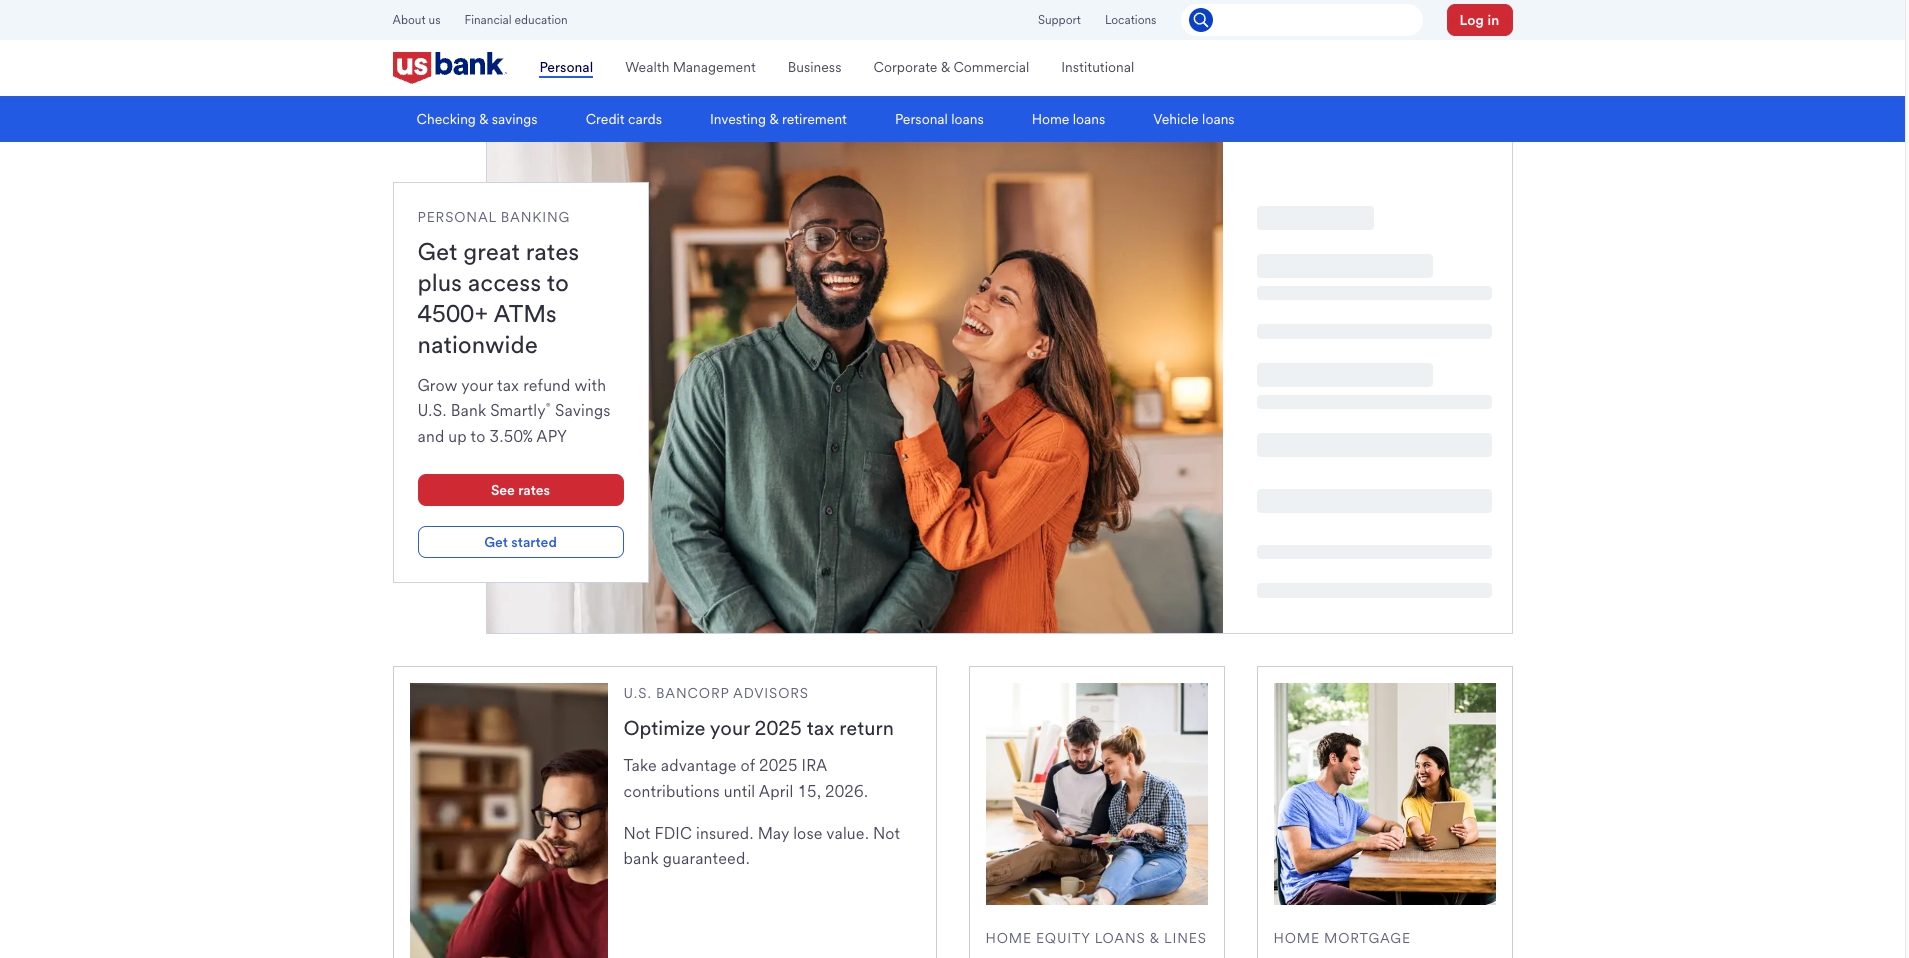Go to the Support page
Image resolution: width=1909 pixels, height=958 pixels.
(x=1058, y=20)
